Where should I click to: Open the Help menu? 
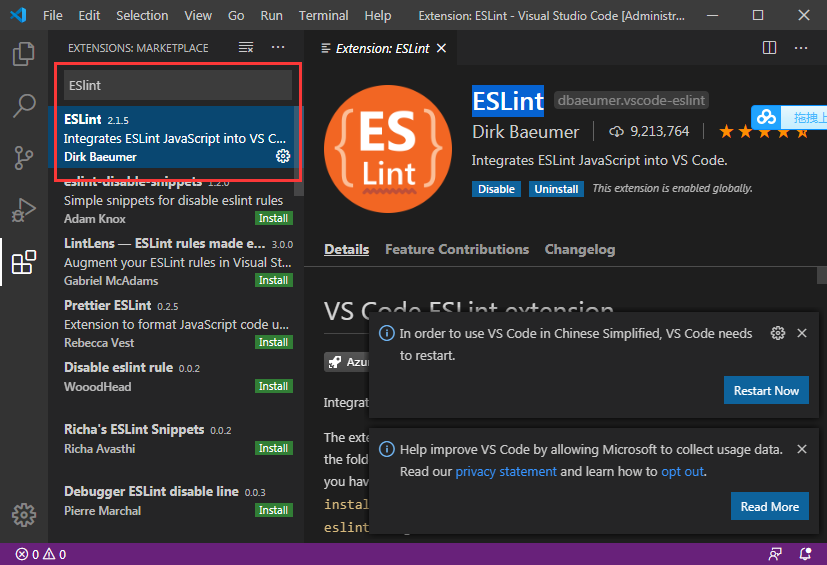pos(378,15)
